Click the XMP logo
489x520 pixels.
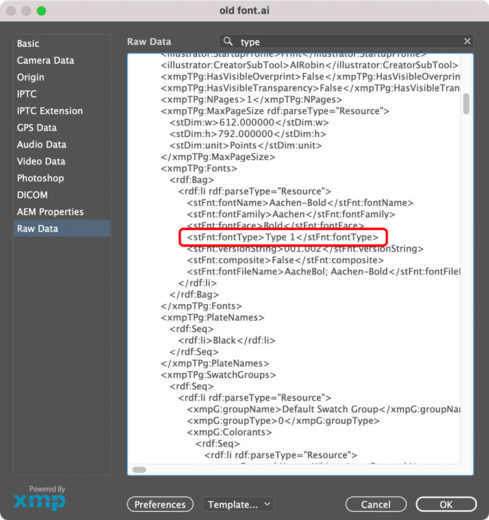(x=40, y=498)
